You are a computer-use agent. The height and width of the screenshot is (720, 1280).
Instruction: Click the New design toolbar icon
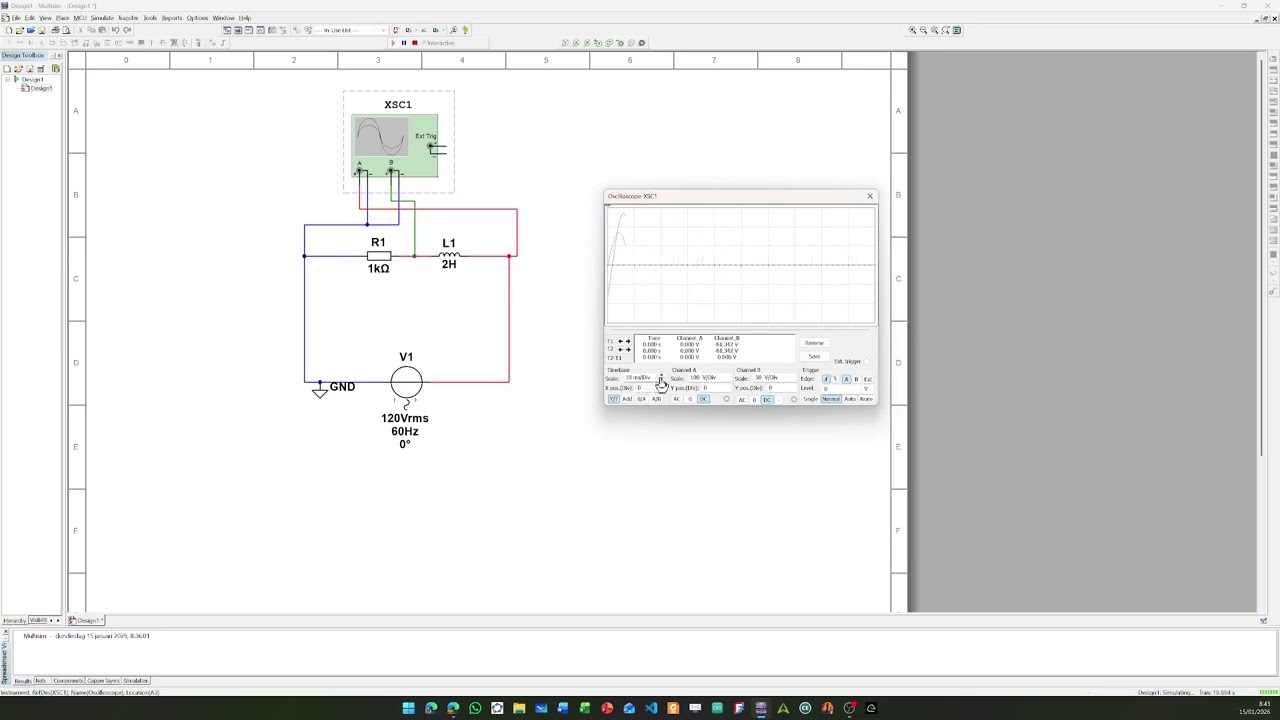[x=9, y=30]
